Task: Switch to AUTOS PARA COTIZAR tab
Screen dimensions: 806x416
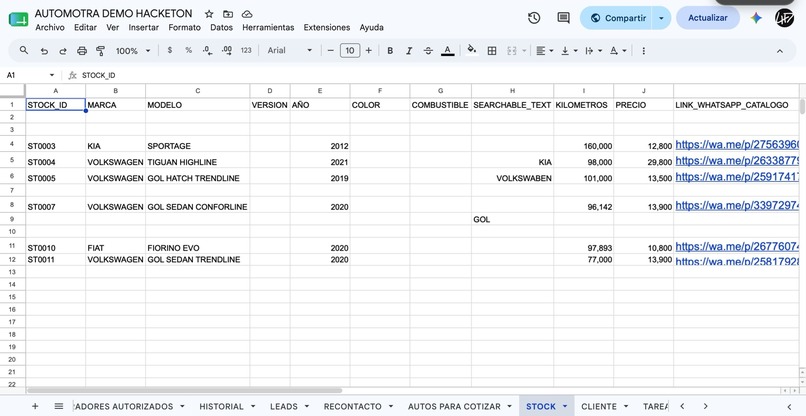Action: coord(454,406)
